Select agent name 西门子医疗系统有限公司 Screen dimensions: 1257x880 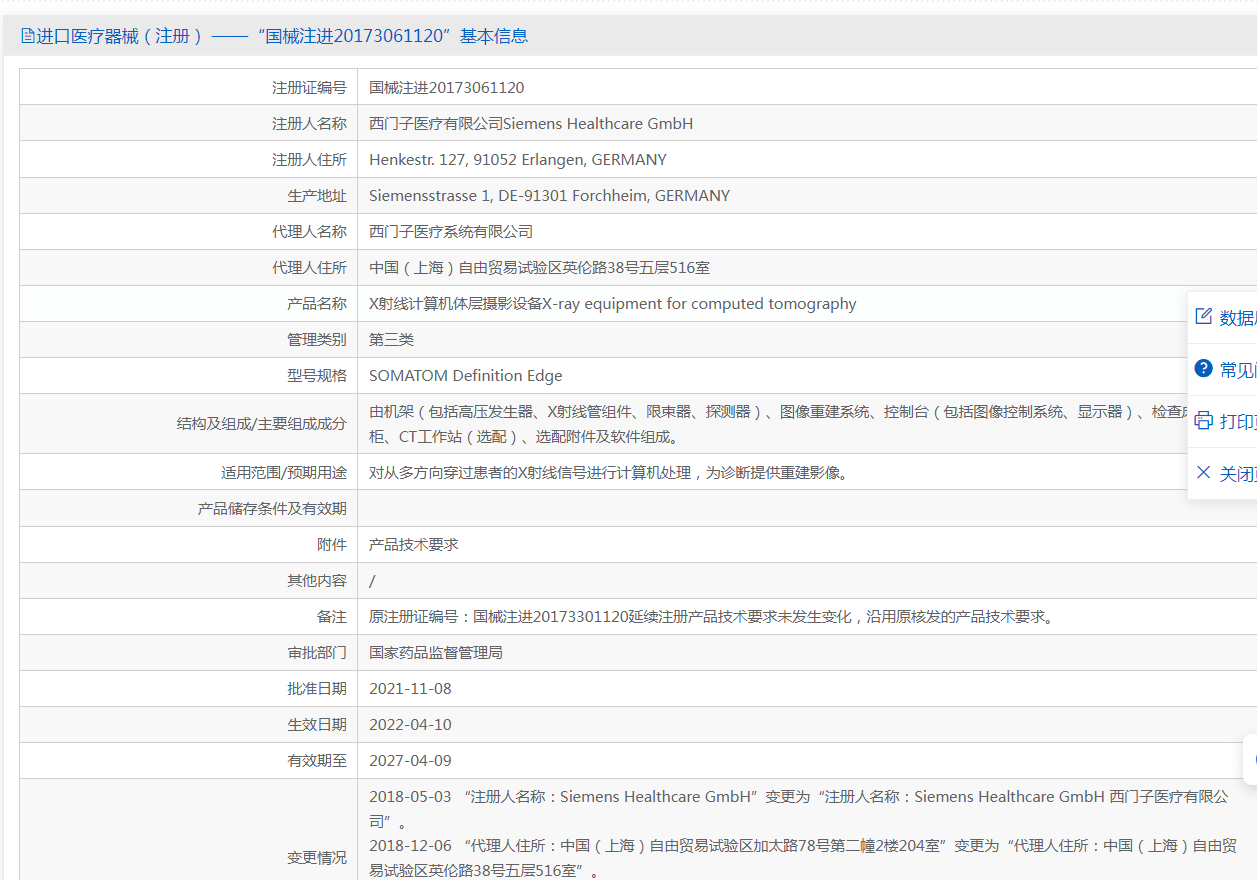[451, 232]
